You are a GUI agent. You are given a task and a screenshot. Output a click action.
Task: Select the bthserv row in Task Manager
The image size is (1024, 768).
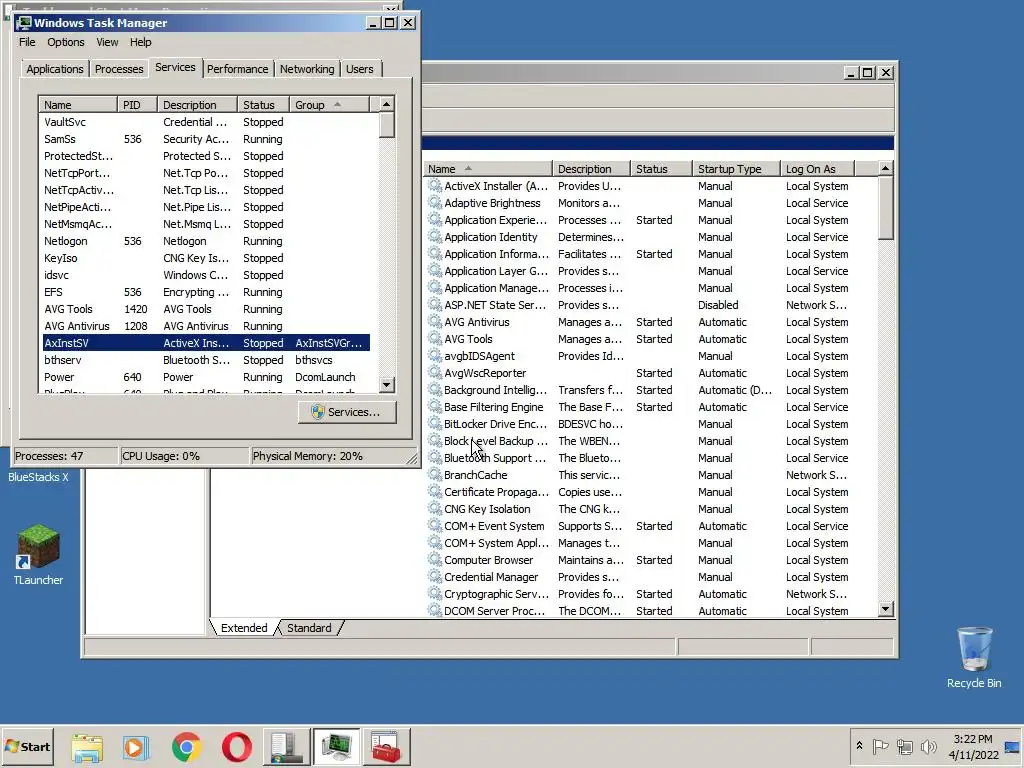coord(206,359)
